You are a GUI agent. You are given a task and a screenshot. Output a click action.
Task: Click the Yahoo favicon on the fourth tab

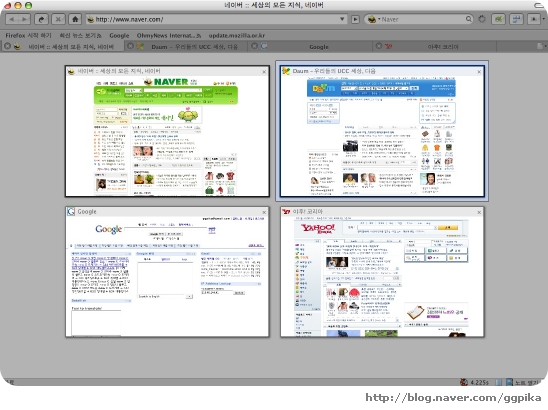[x=388, y=46]
